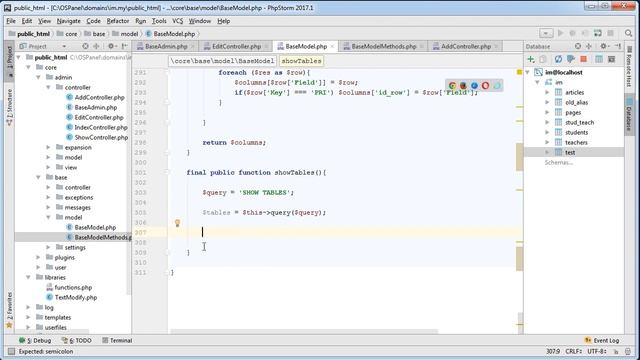
Task: Click UTF-8 encoding in status bar
Action: pos(597,351)
